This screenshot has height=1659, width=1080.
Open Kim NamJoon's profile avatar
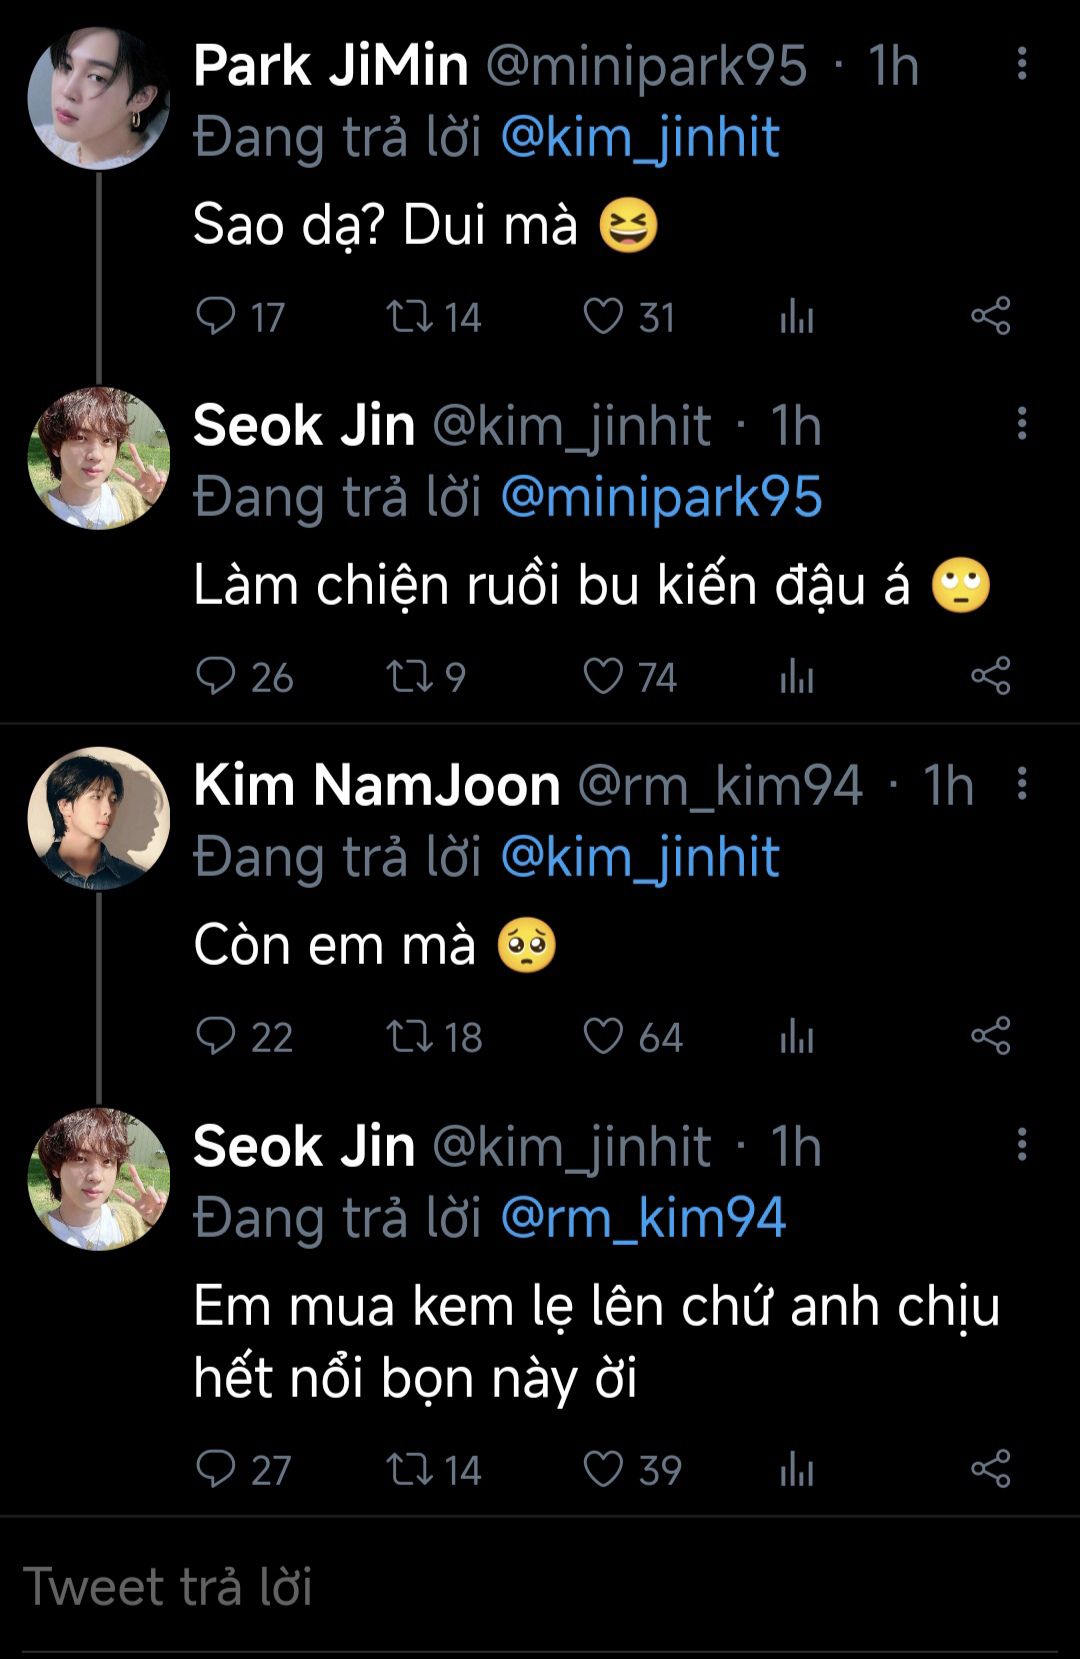[98, 818]
